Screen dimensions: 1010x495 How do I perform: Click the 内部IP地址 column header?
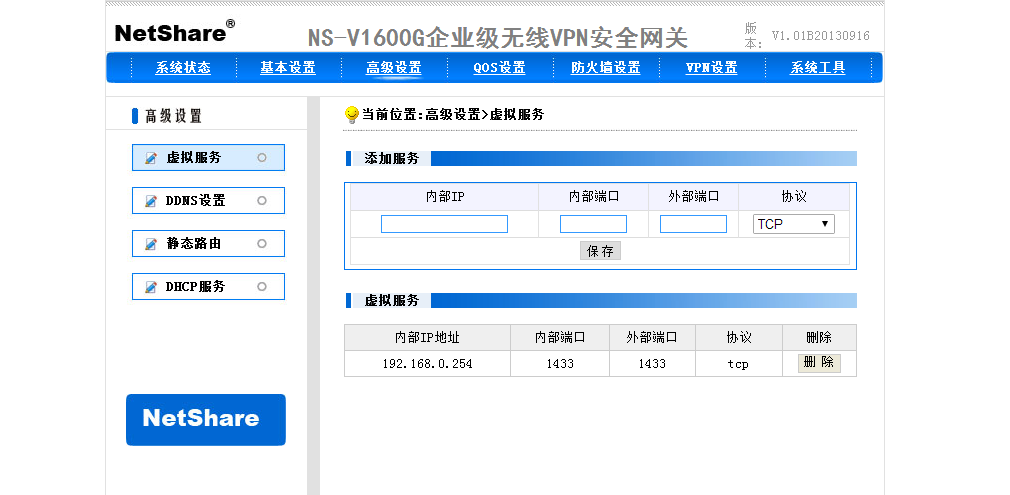[427, 337]
